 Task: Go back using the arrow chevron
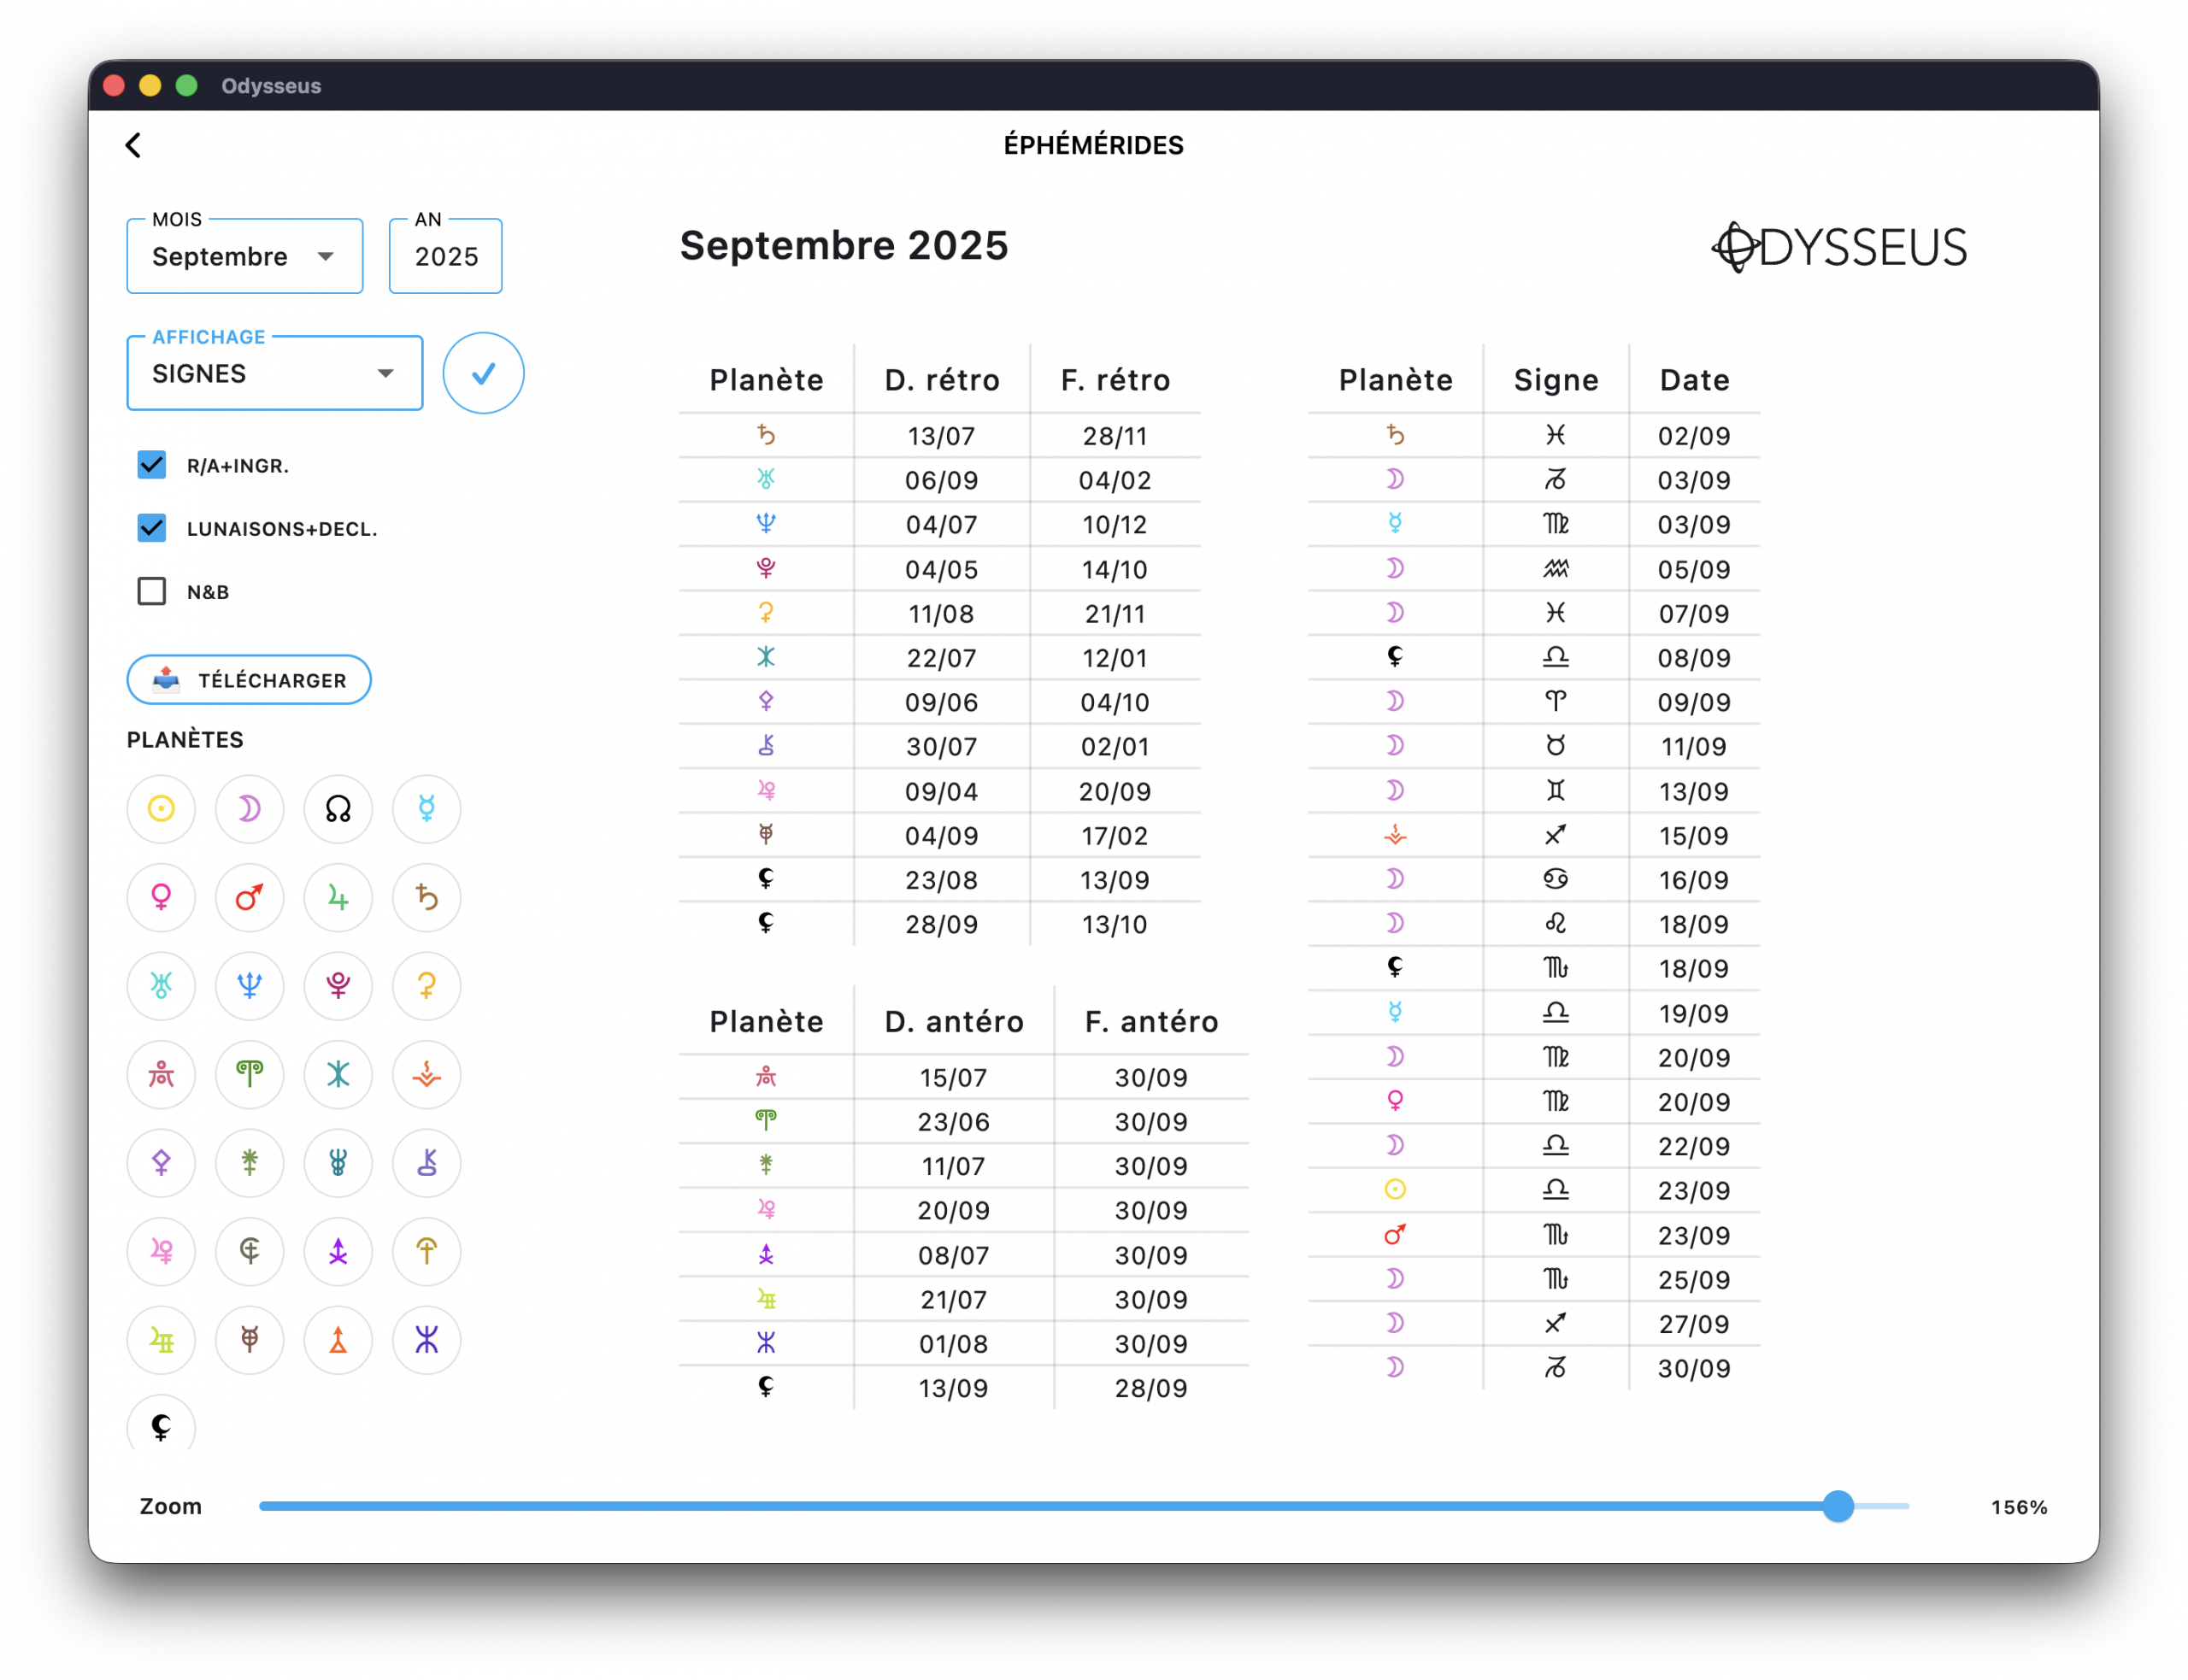coord(133,145)
